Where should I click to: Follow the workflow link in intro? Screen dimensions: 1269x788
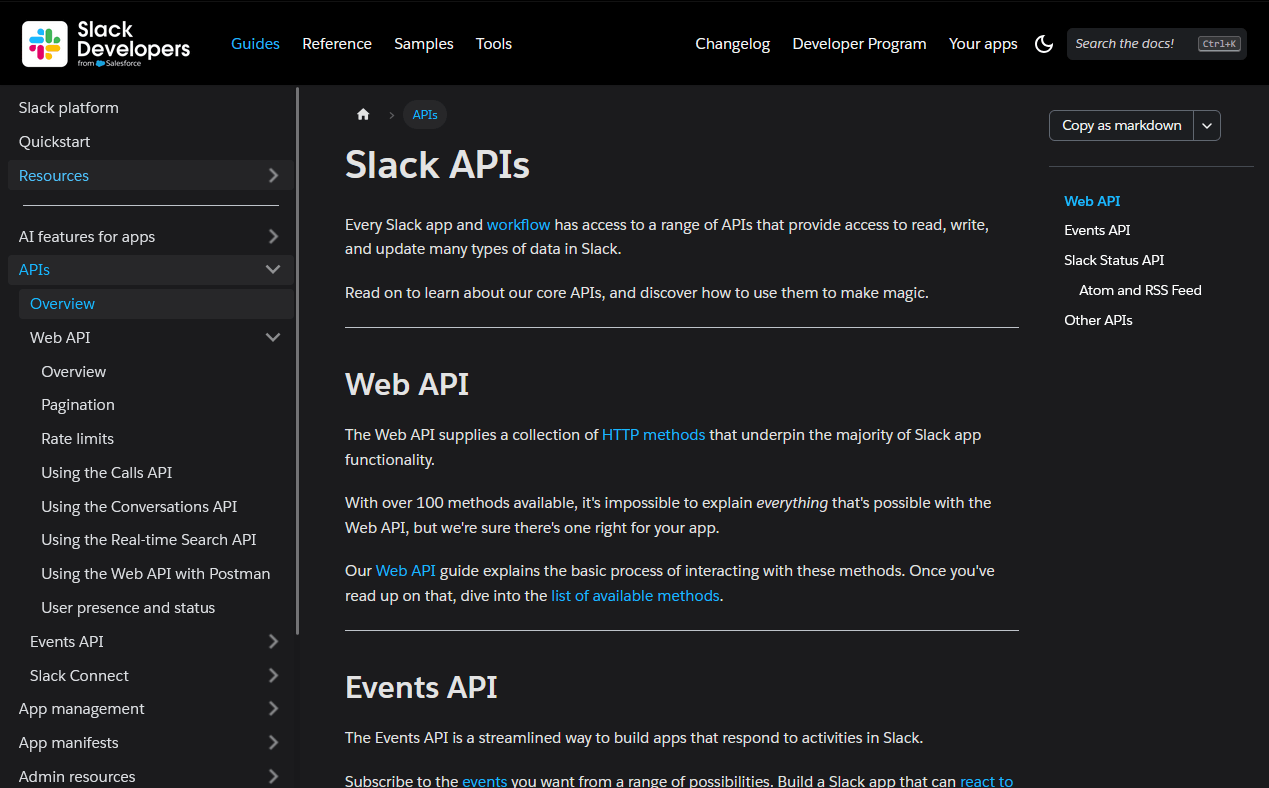point(519,225)
